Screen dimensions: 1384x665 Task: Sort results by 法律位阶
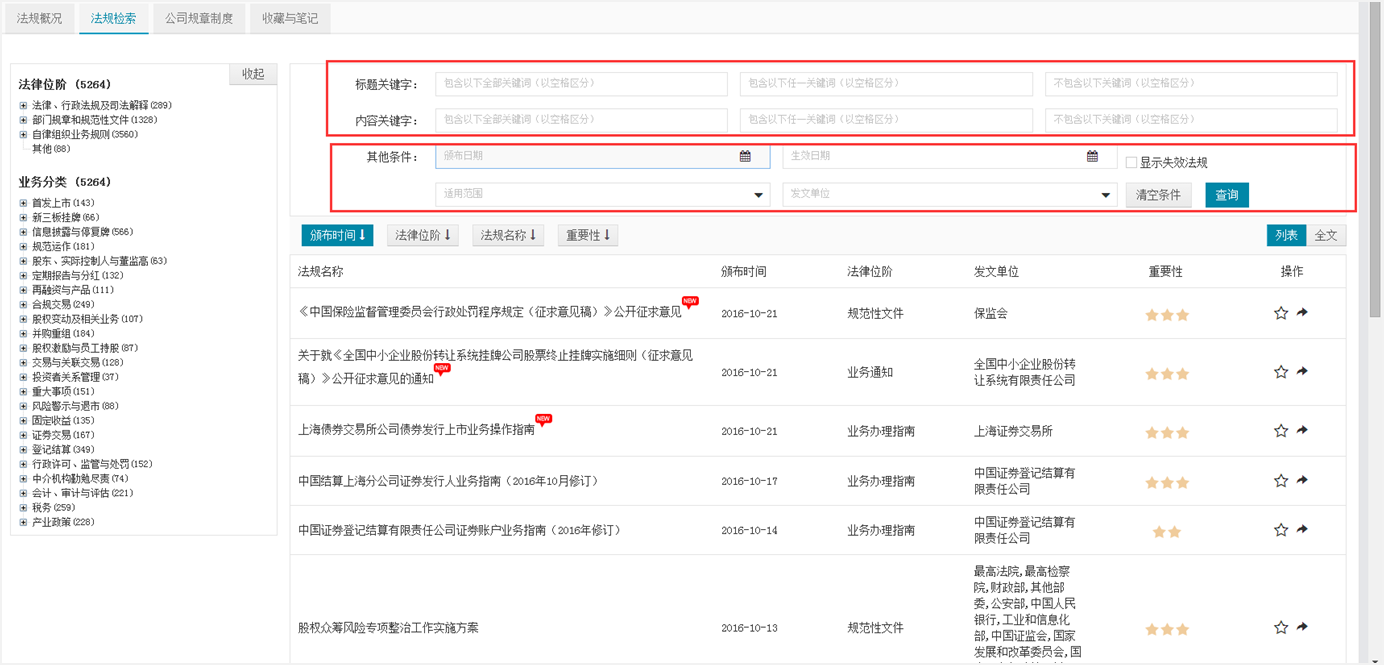[423, 236]
